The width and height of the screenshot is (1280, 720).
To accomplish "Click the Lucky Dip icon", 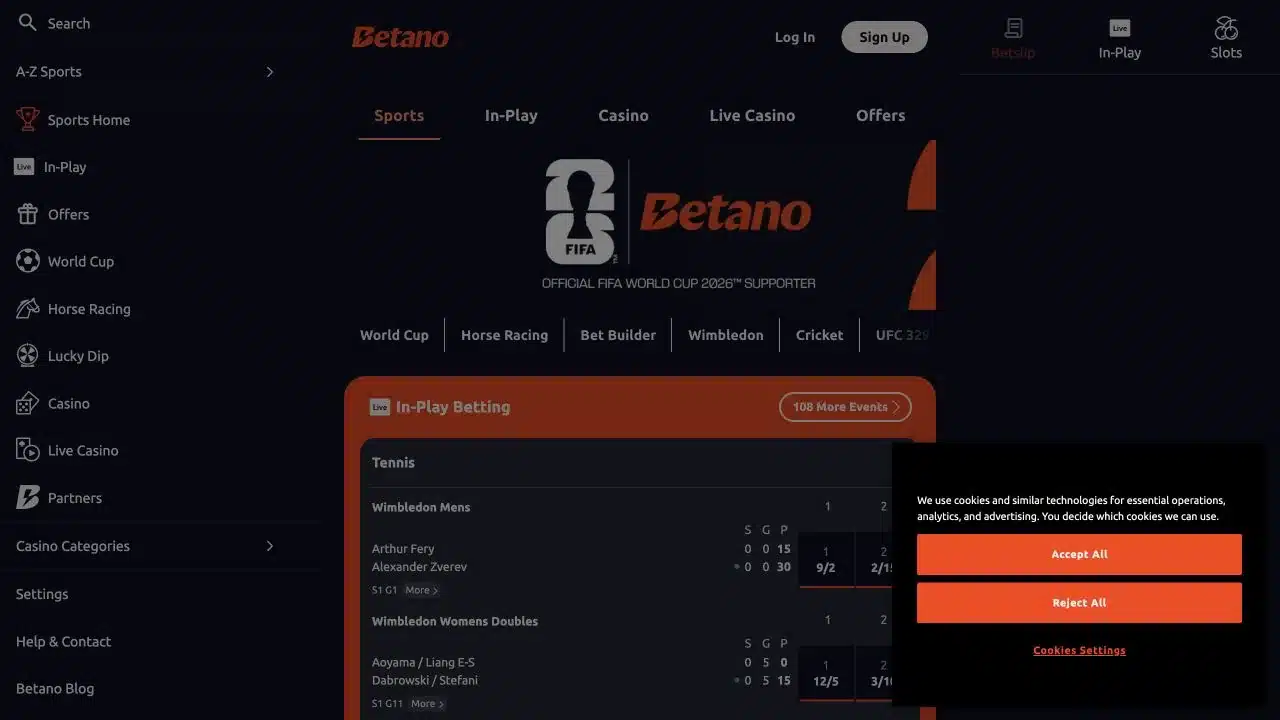I will (28, 356).
